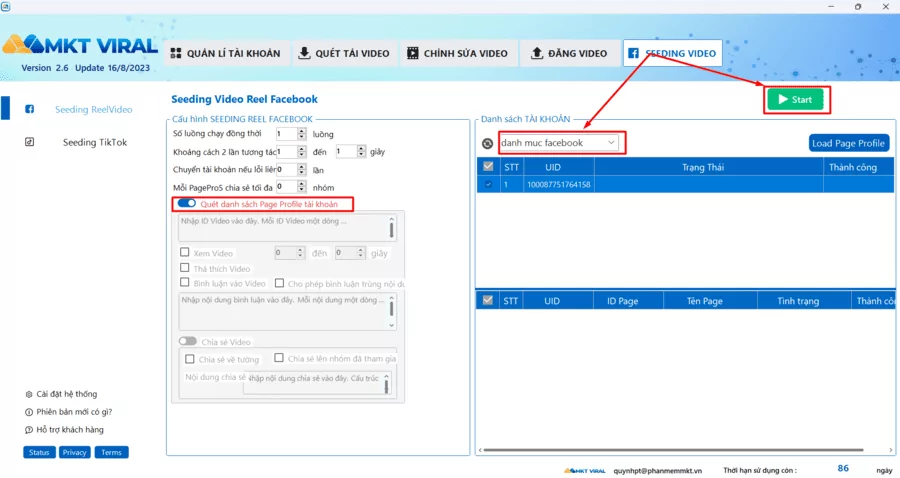This screenshot has width=900, height=478.
Task: Click the MKT Viral logo
Action: 80,45
